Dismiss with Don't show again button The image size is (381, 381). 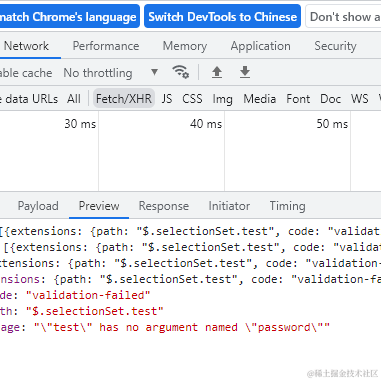343,16
